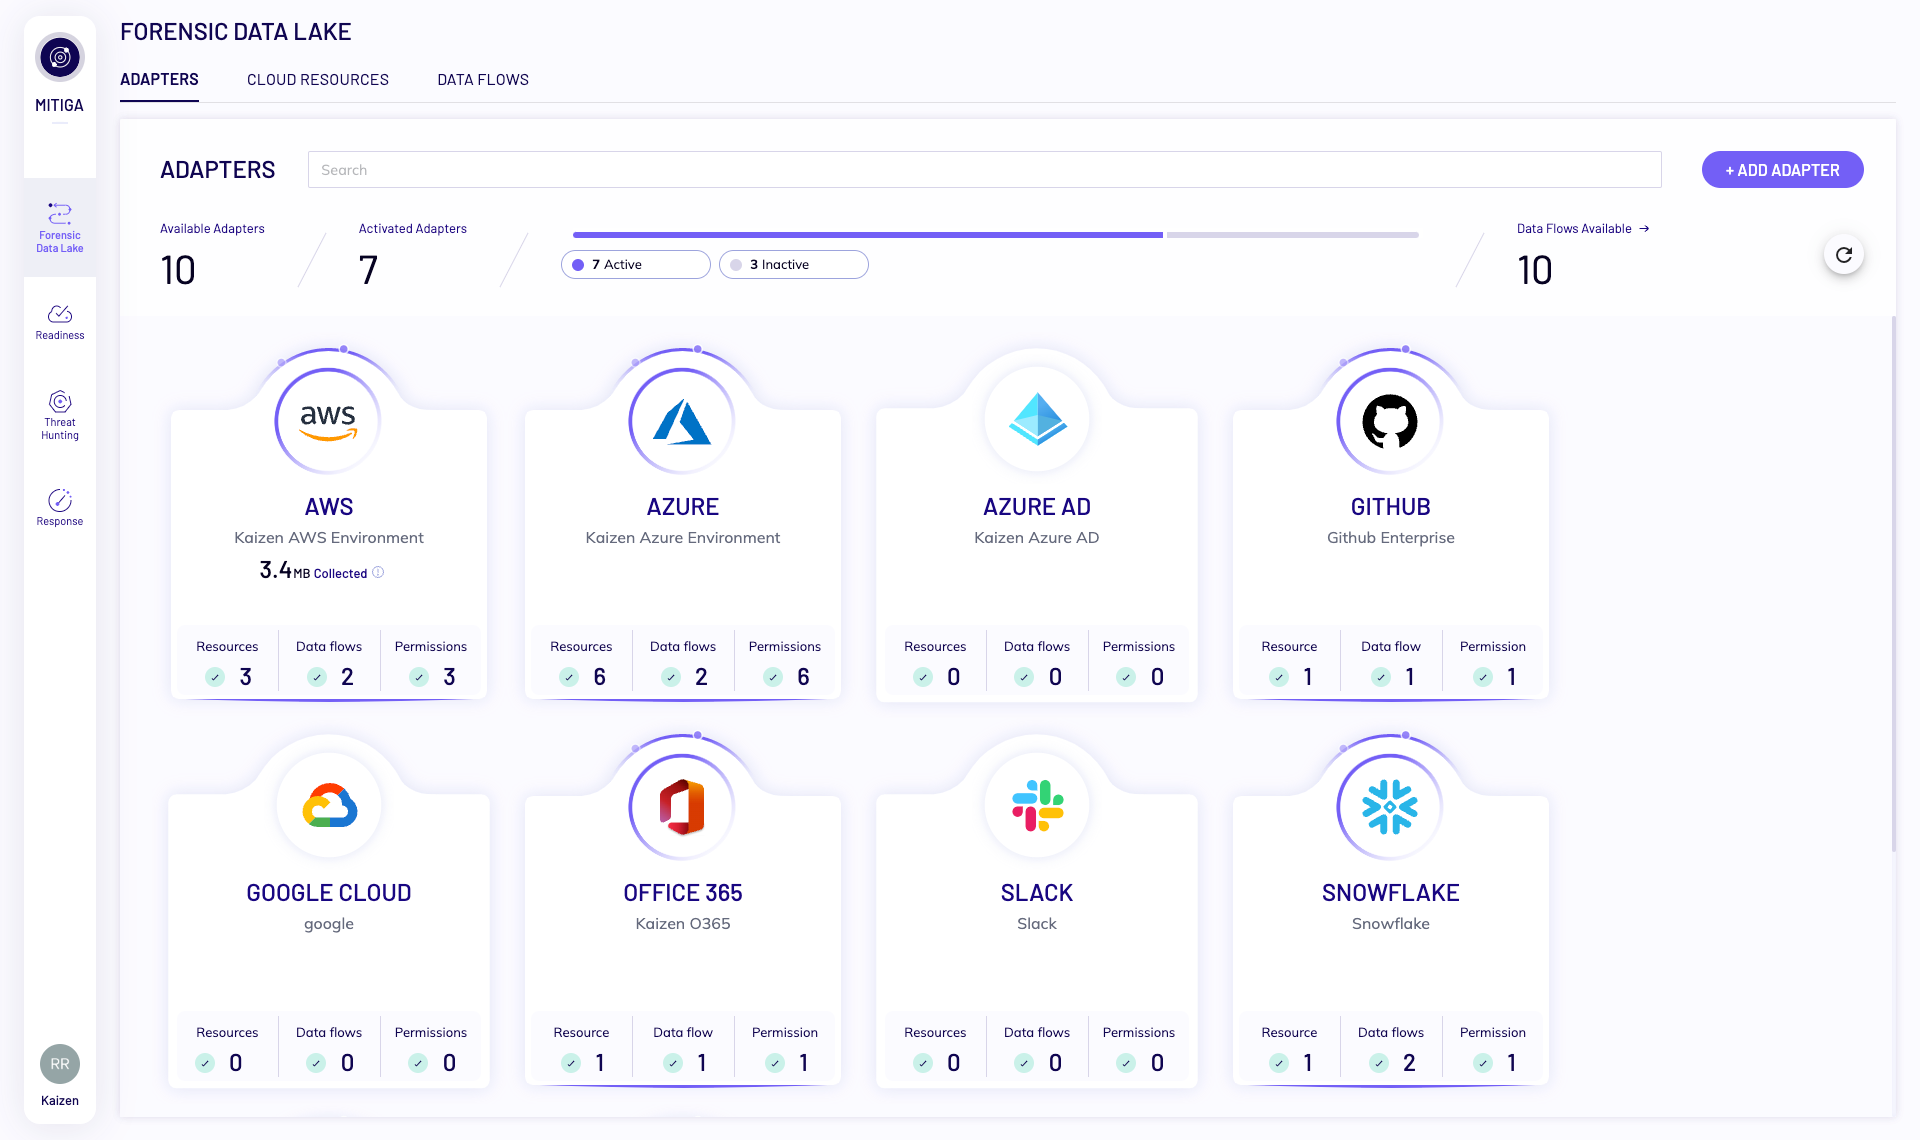Enable the Active adapters radio indicator
1920x1140 pixels.
click(578, 264)
